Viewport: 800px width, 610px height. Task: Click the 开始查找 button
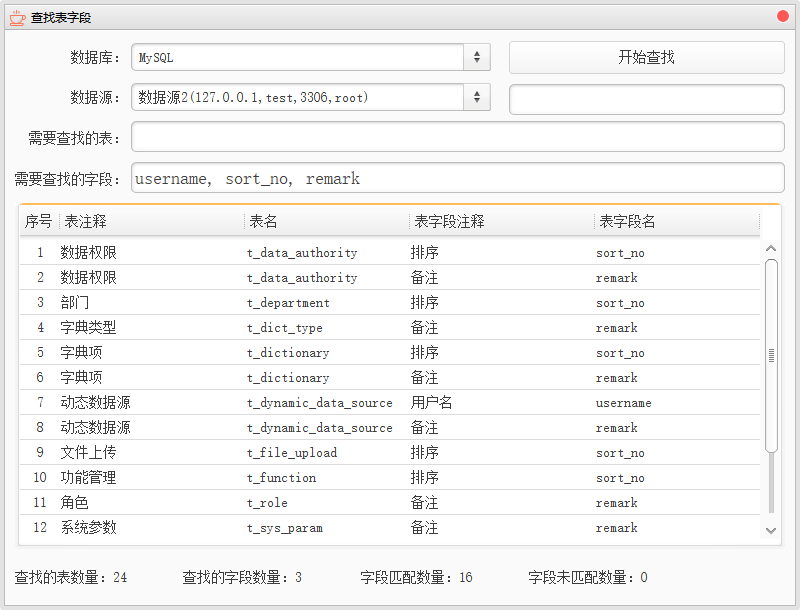point(646,57)
